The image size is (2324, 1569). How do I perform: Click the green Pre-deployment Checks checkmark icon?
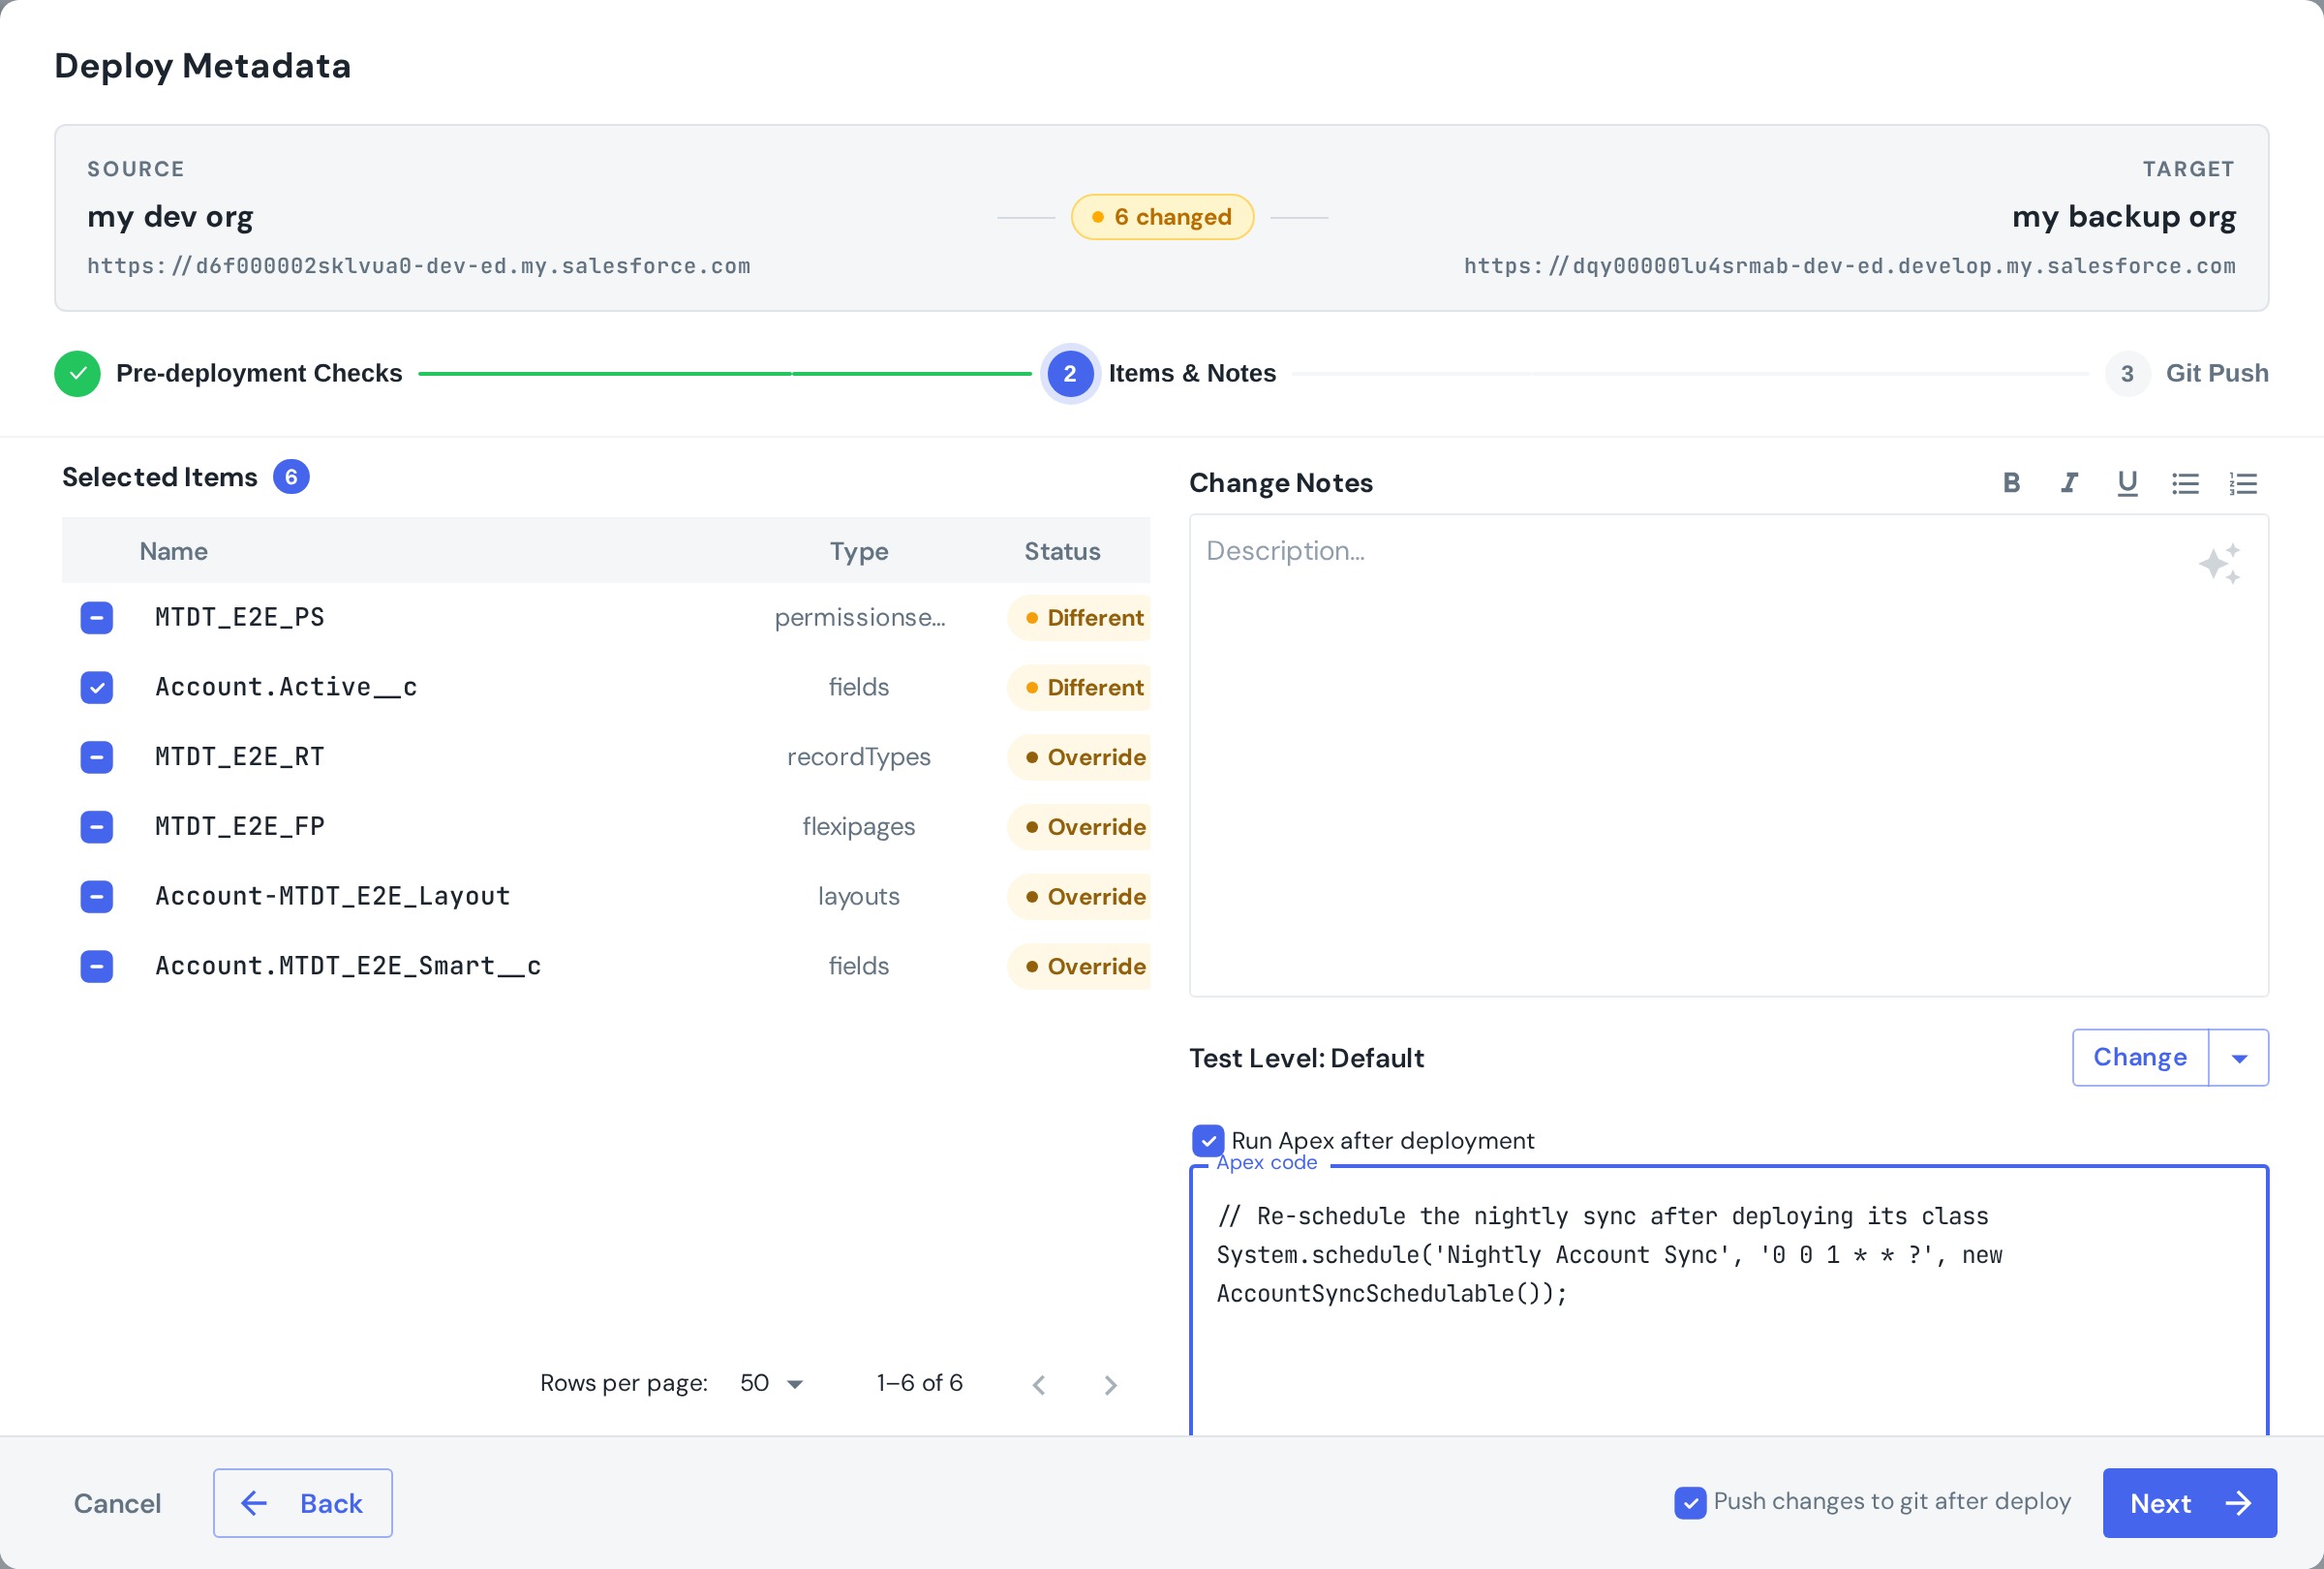(77, 373)
